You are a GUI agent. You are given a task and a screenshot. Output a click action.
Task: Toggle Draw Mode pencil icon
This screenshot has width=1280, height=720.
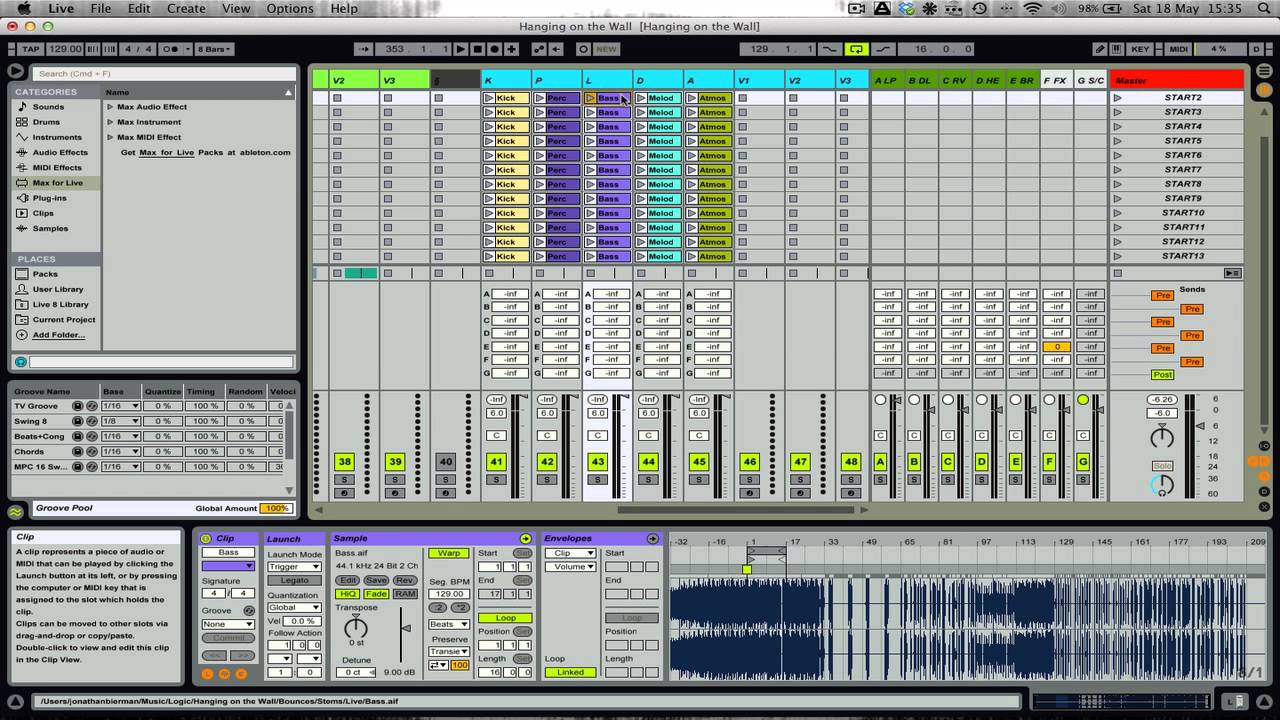pos(1101,49)
